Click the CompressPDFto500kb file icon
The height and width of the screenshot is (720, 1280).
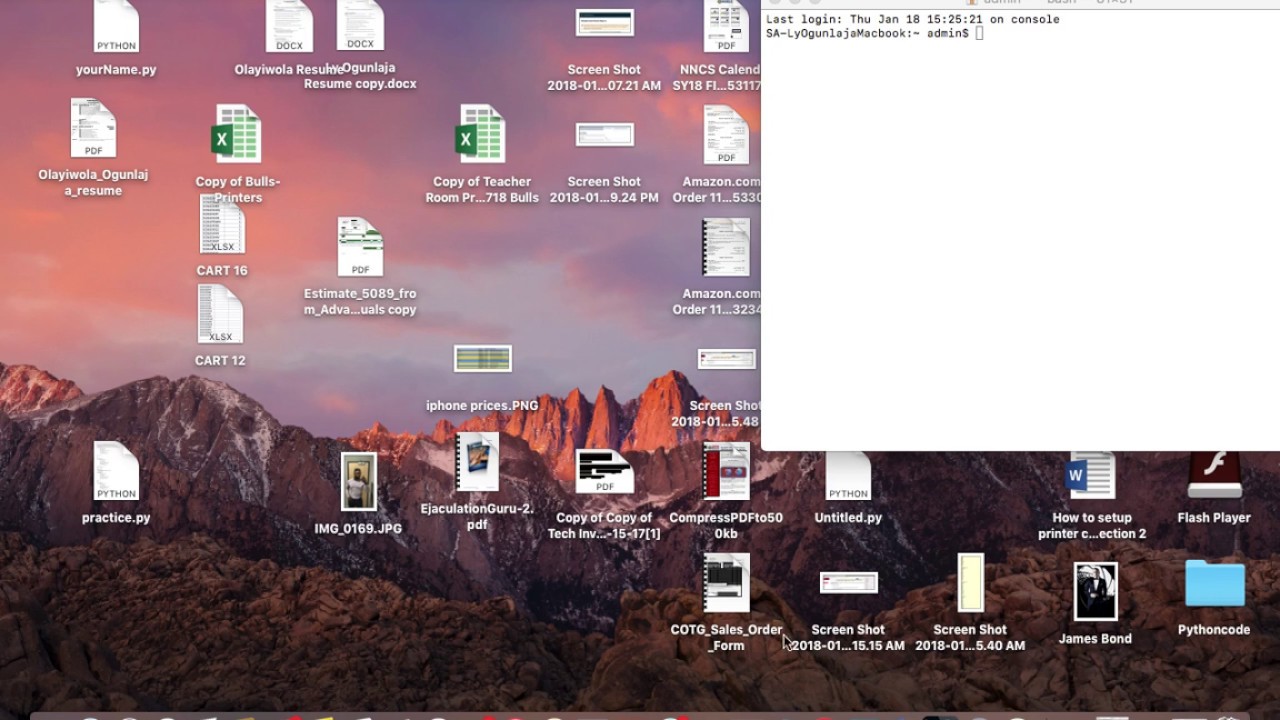tap(726, 471)
